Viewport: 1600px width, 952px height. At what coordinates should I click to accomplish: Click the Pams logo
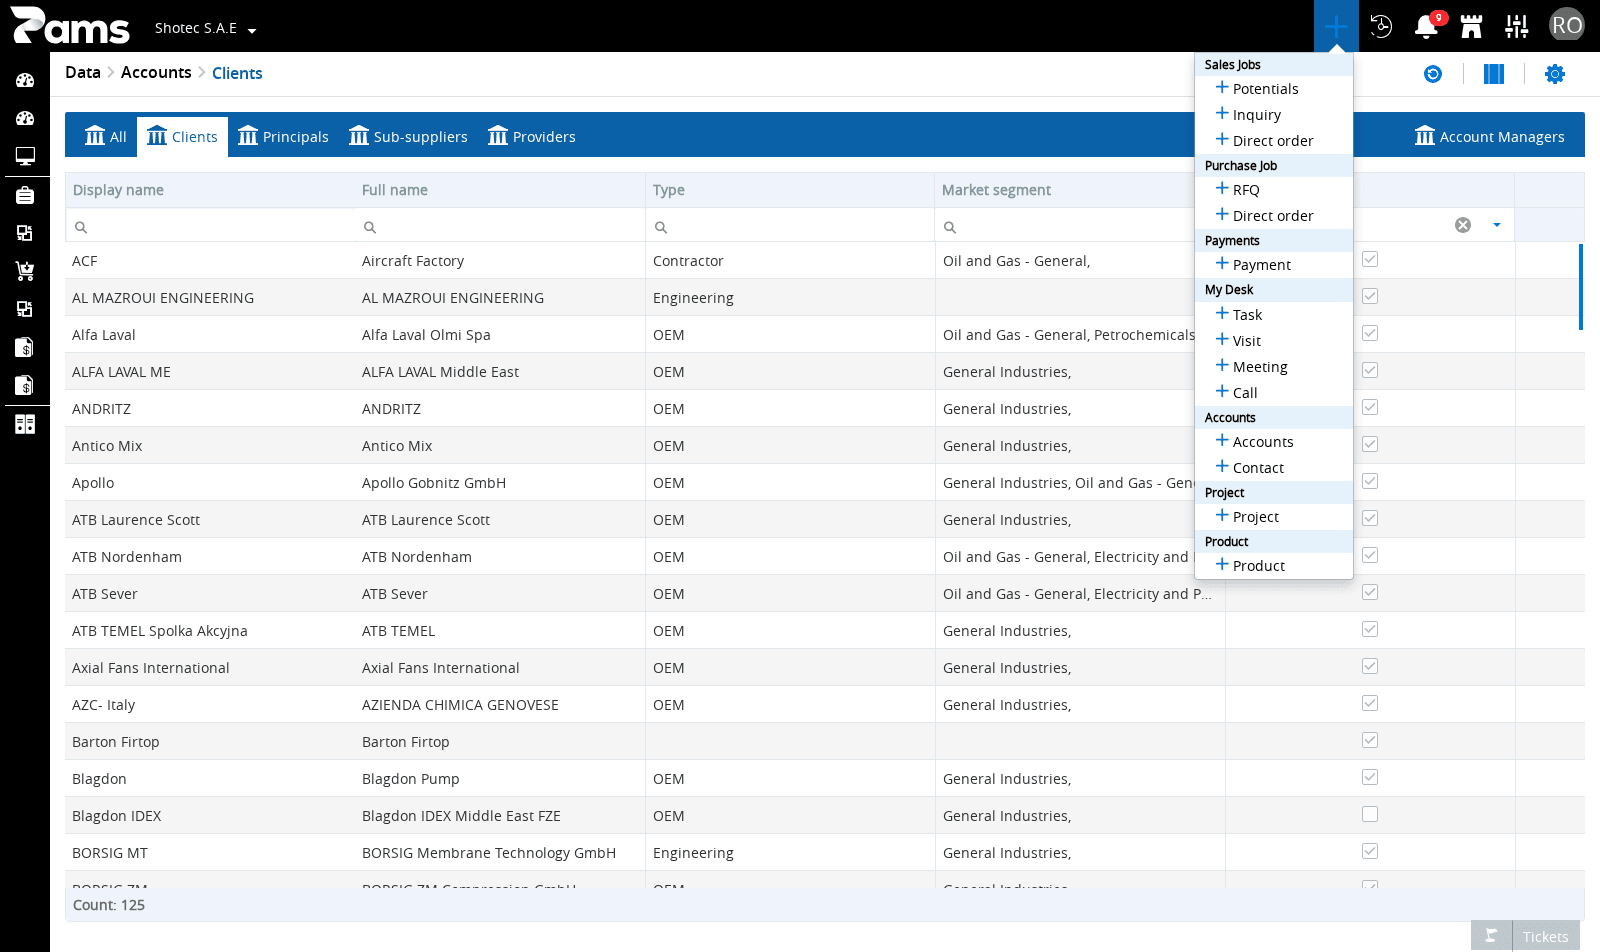point(70,25)
